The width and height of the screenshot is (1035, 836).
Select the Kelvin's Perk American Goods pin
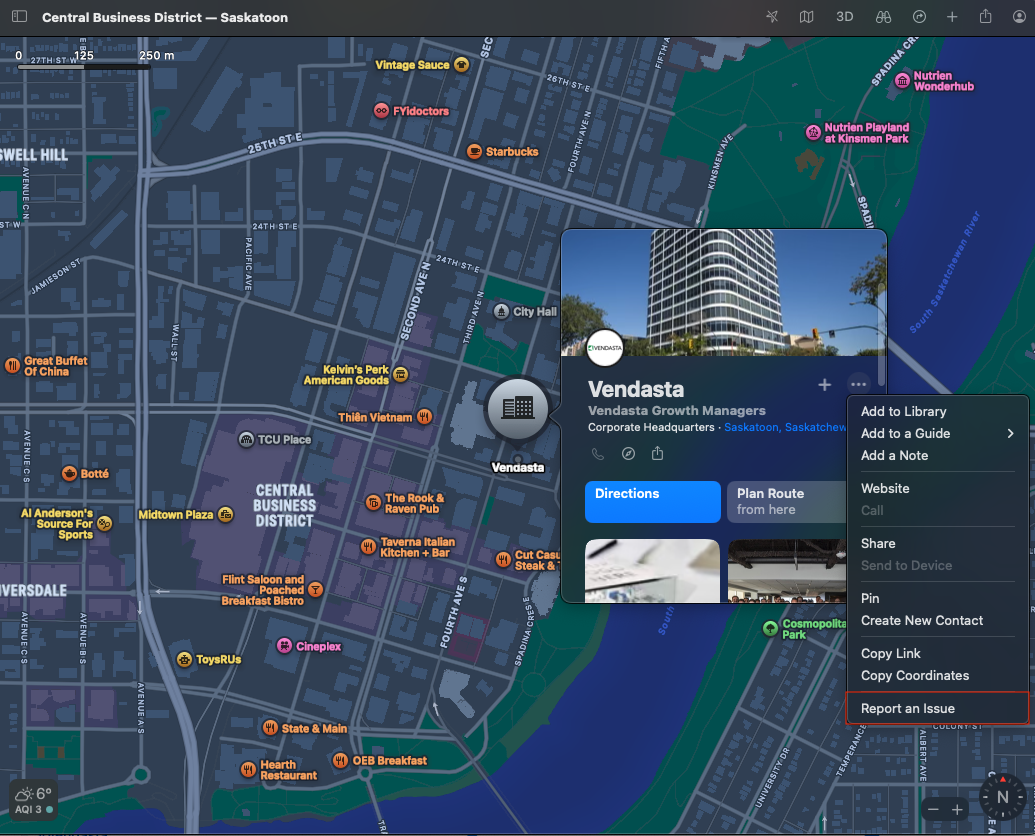click(x=400, y=375)
